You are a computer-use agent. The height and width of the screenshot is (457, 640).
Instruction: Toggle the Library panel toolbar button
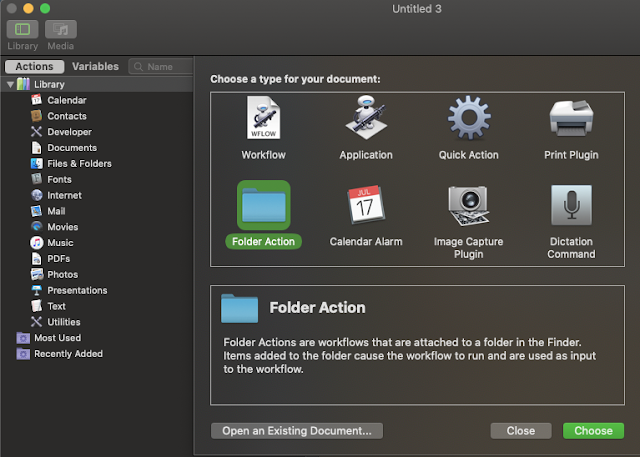point(22,29)
